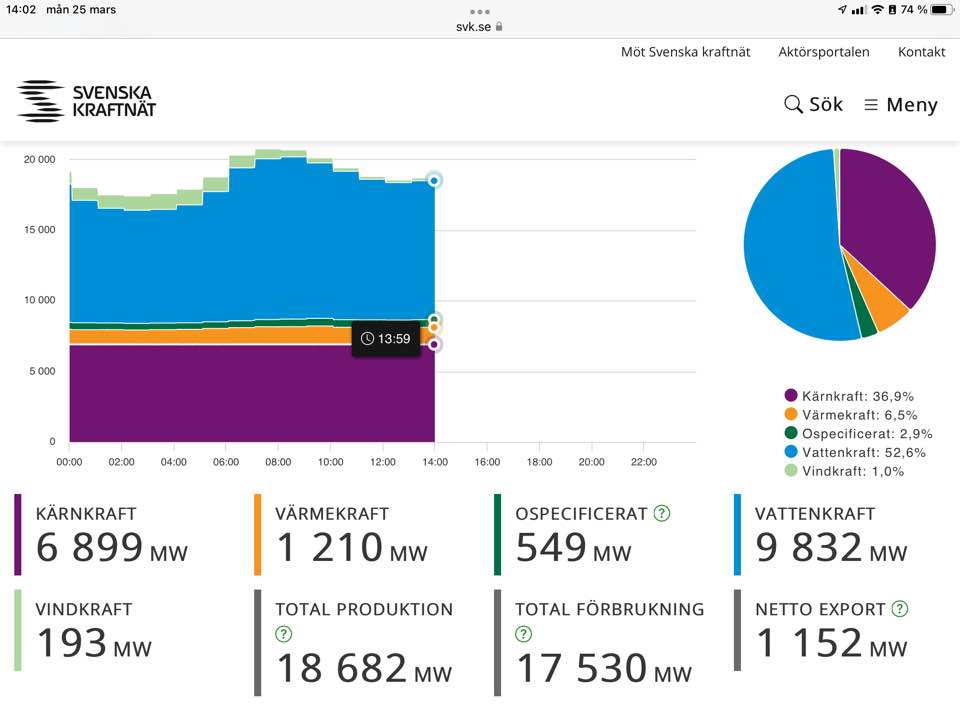
Task: Toggle Ospecificerat legend entry
Action: 858,434
